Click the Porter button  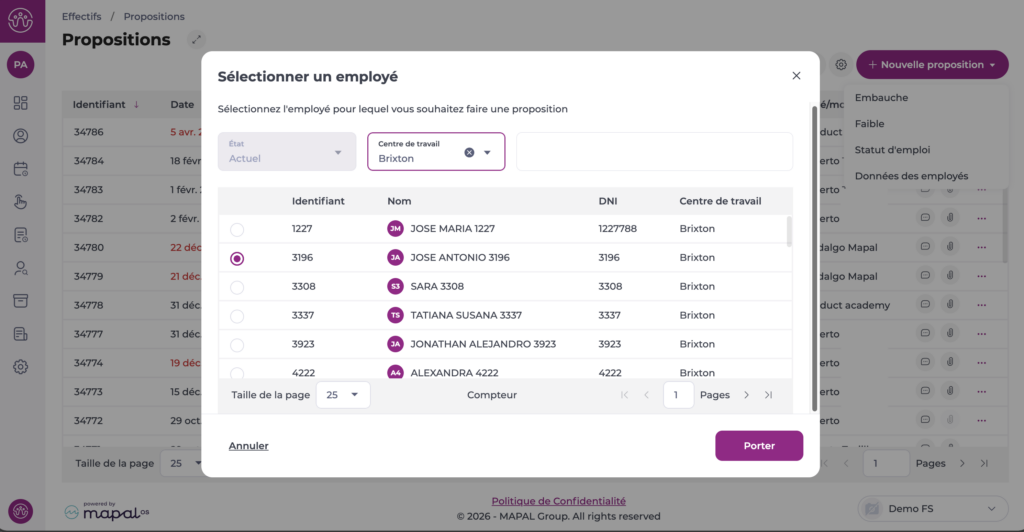pos(759,446)
